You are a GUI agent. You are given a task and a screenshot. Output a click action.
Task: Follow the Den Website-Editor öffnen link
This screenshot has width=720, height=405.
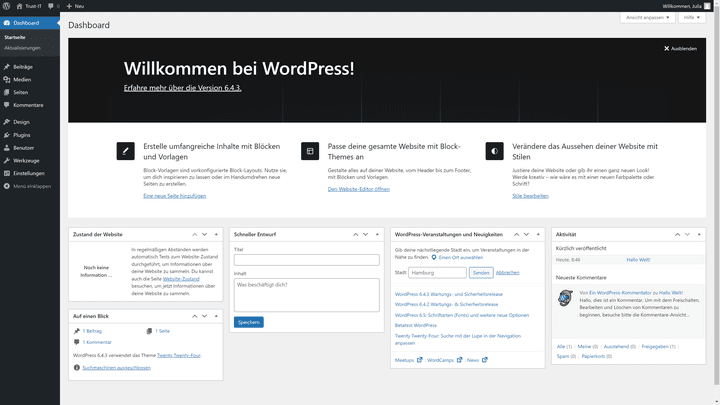click(359, 189)
